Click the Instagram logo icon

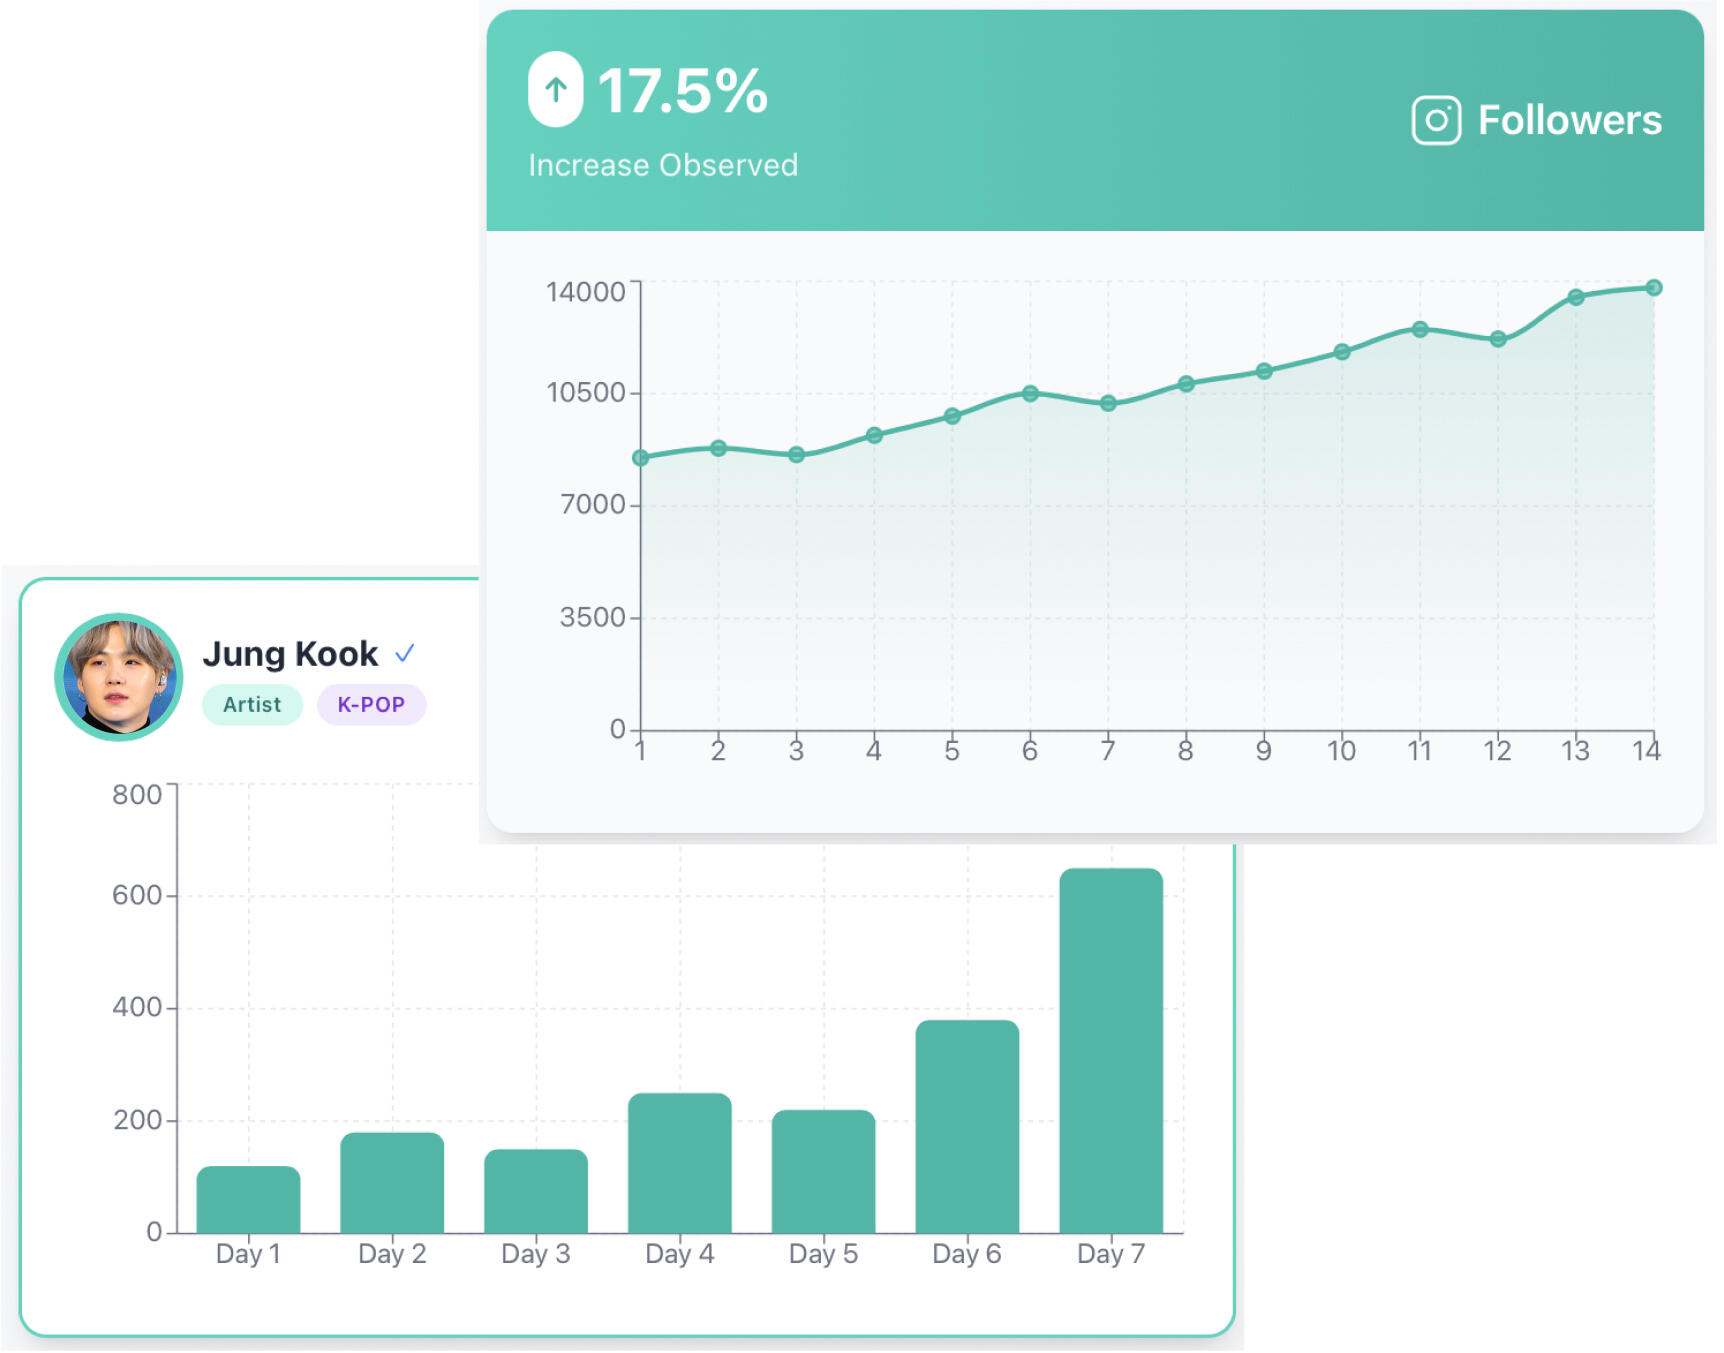click(1435, 121)
